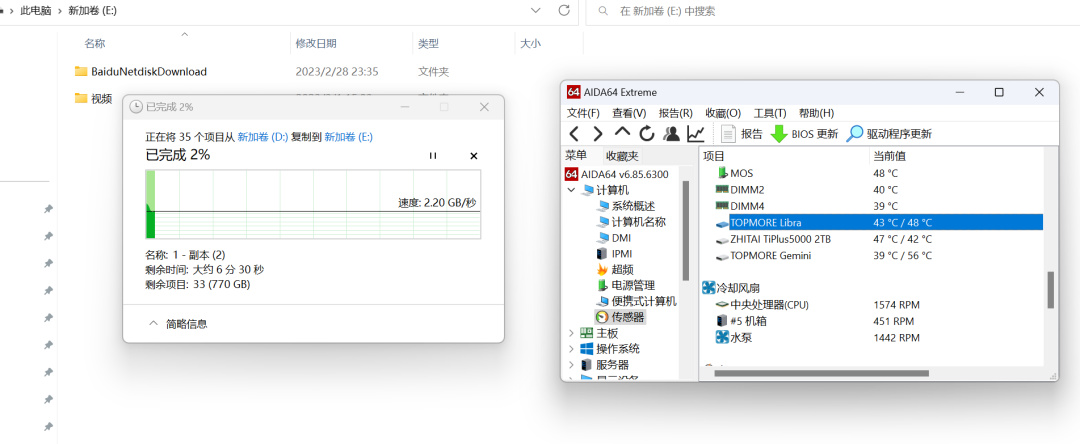Pause the file copy operation
This screenshot has width=1080, height=444.
click(433, 156)
